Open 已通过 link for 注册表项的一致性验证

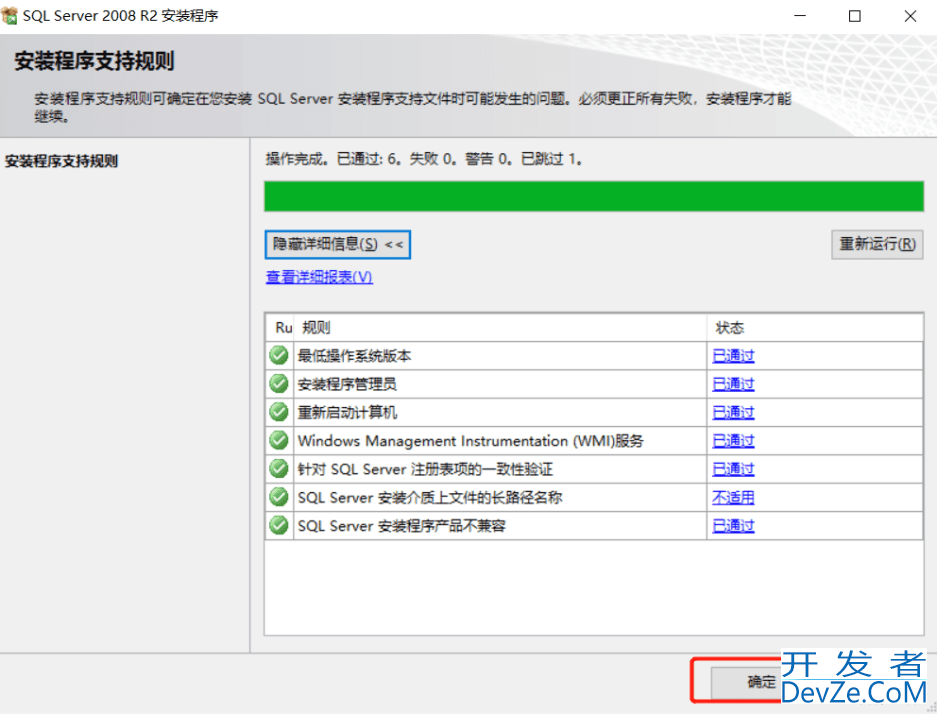[733, 470]
